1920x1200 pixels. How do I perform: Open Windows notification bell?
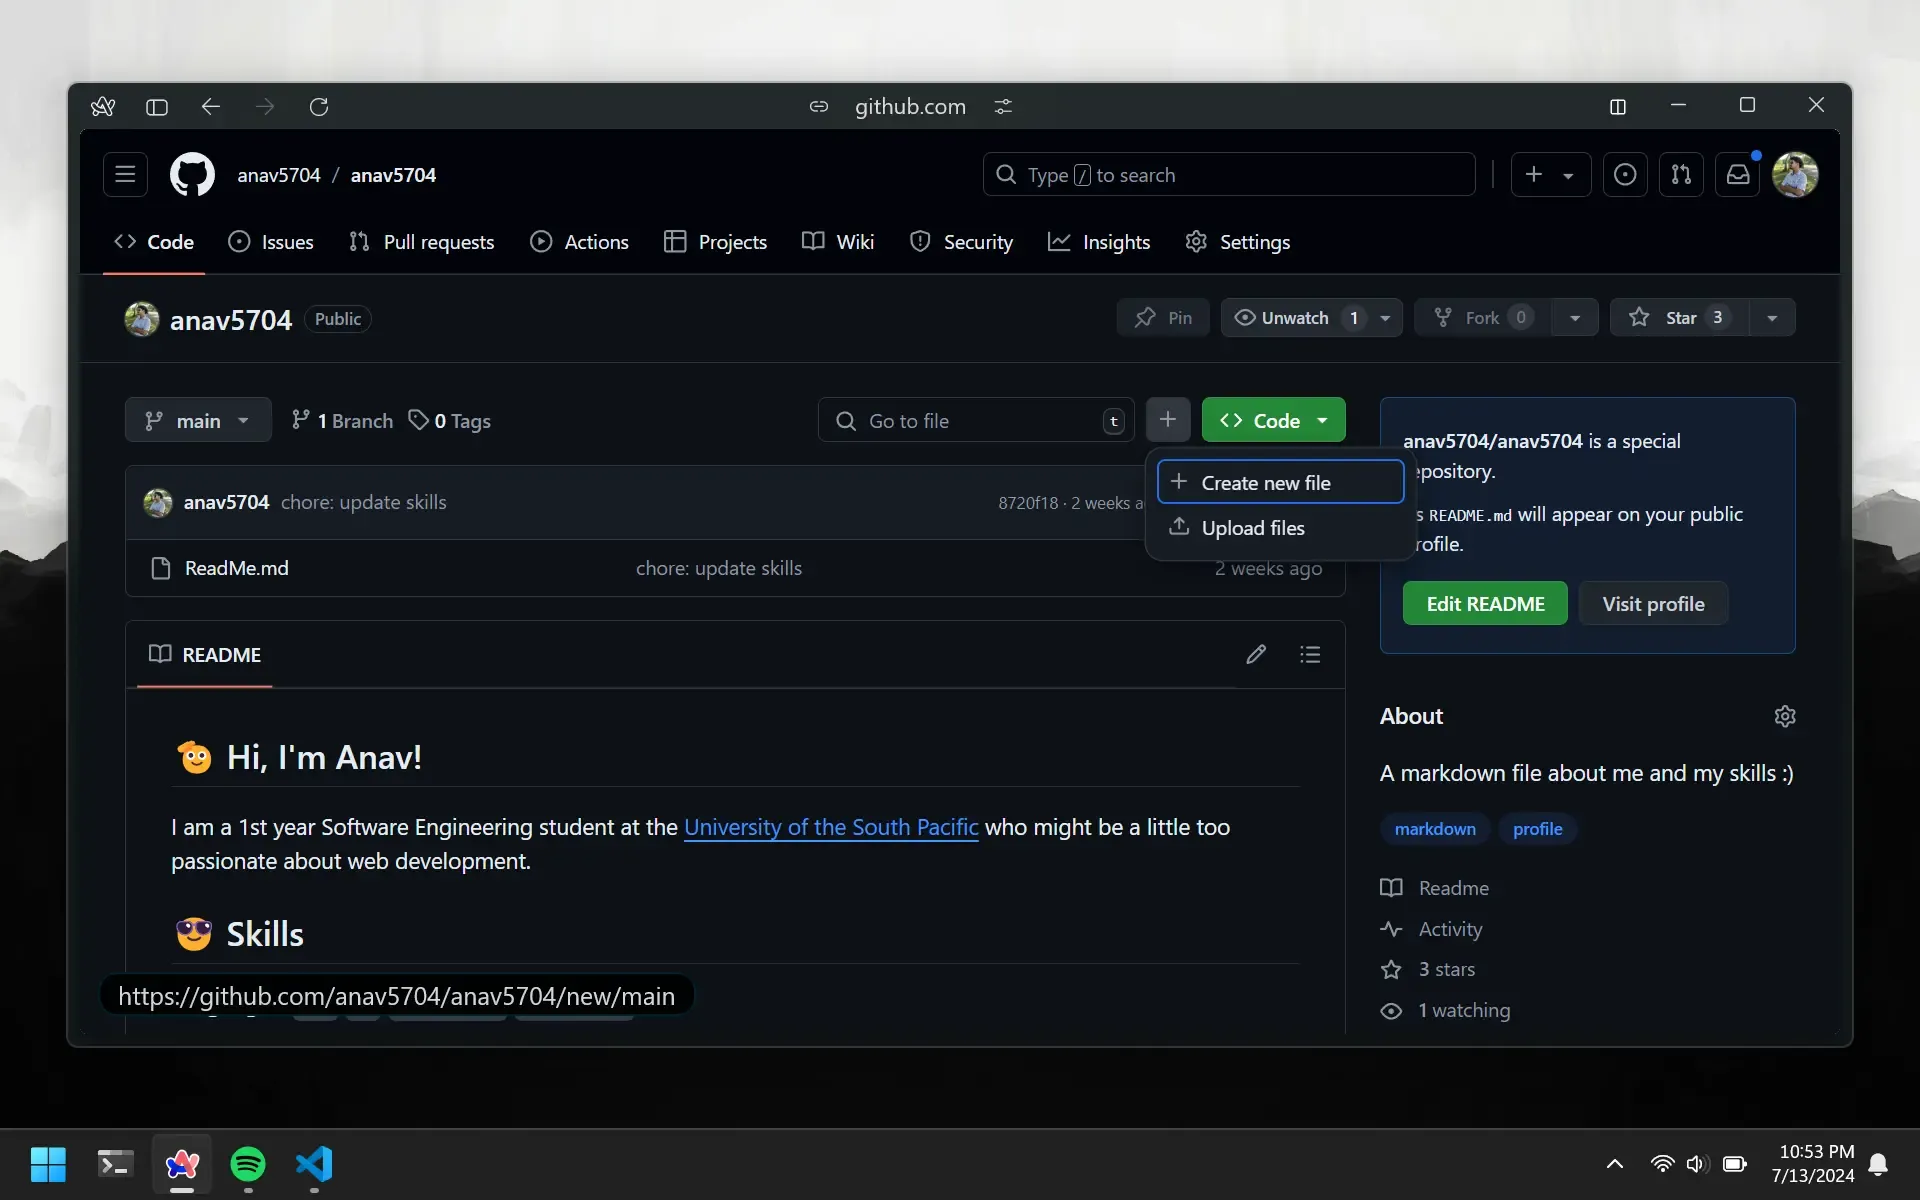click(x=1879, y=1164)
